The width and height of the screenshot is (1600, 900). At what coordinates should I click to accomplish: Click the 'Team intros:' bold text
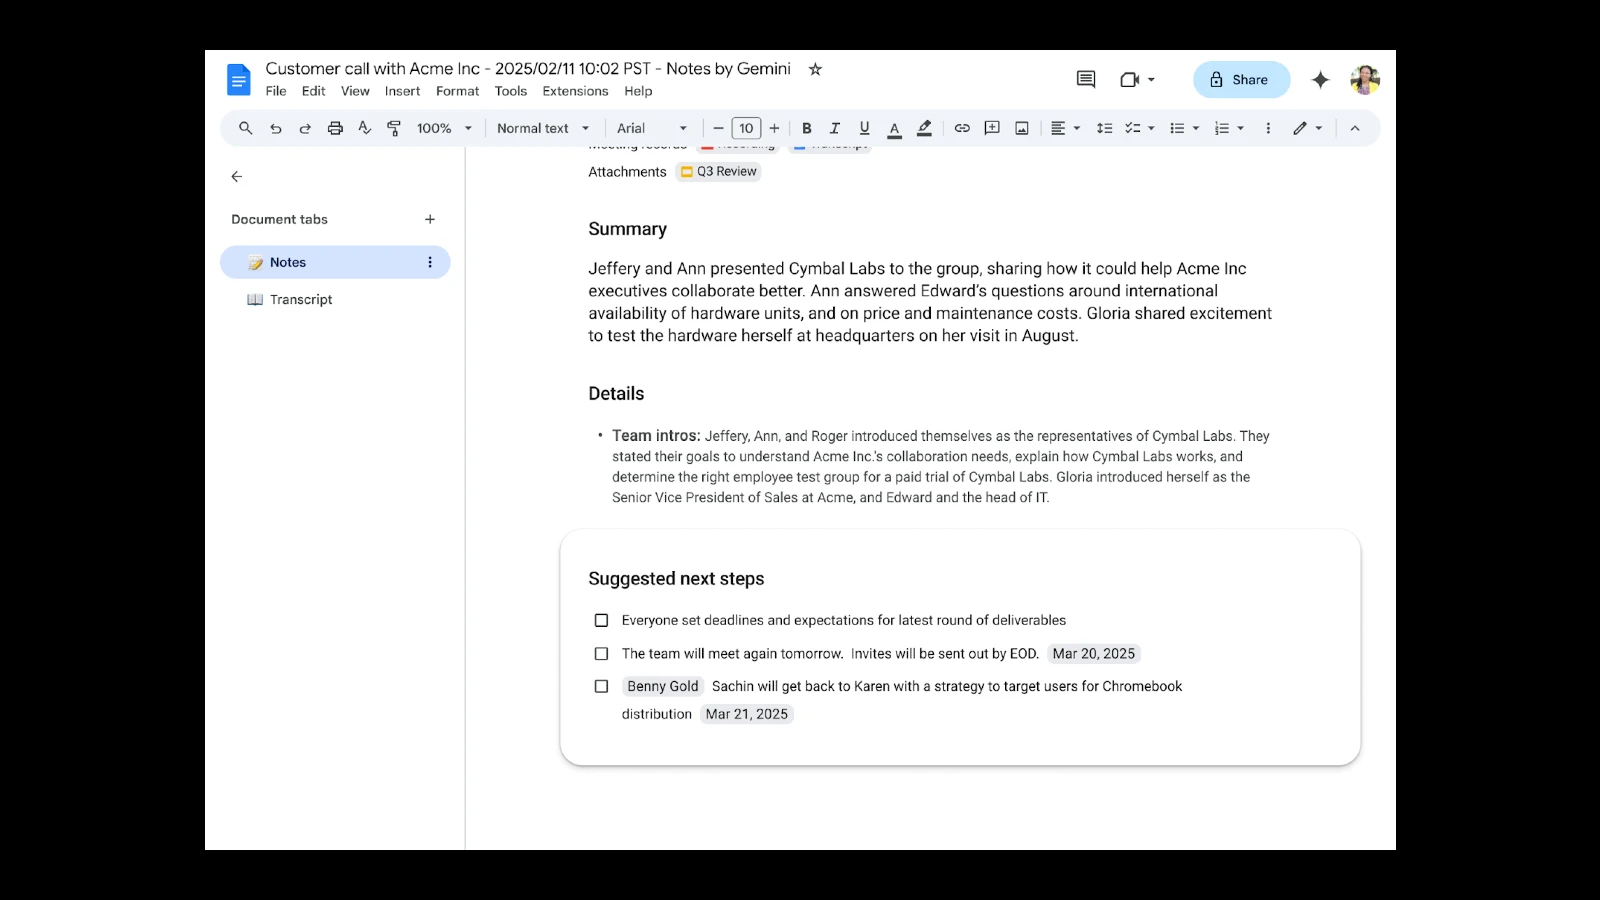[656, 435]
